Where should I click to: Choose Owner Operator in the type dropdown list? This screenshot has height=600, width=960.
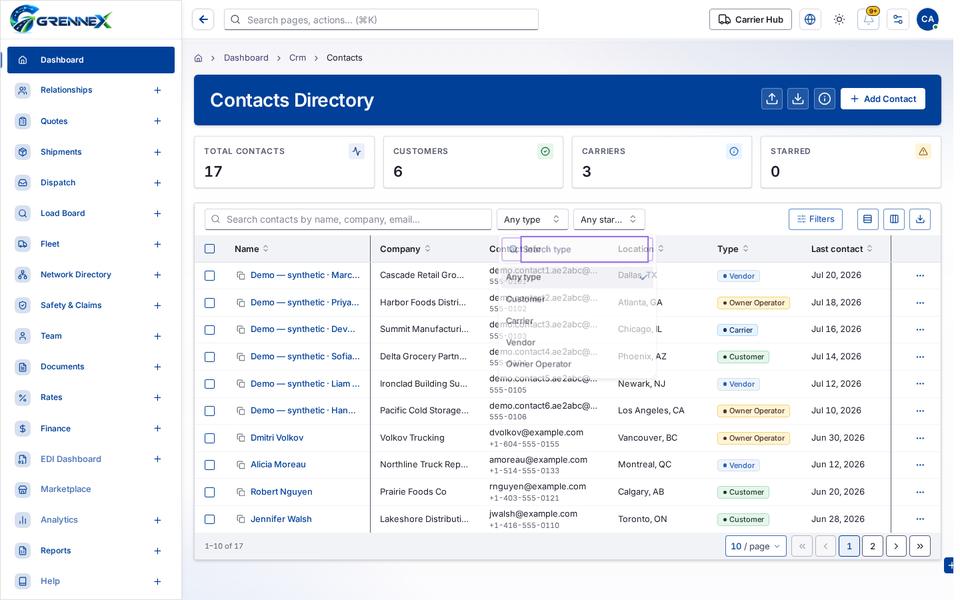577,364
